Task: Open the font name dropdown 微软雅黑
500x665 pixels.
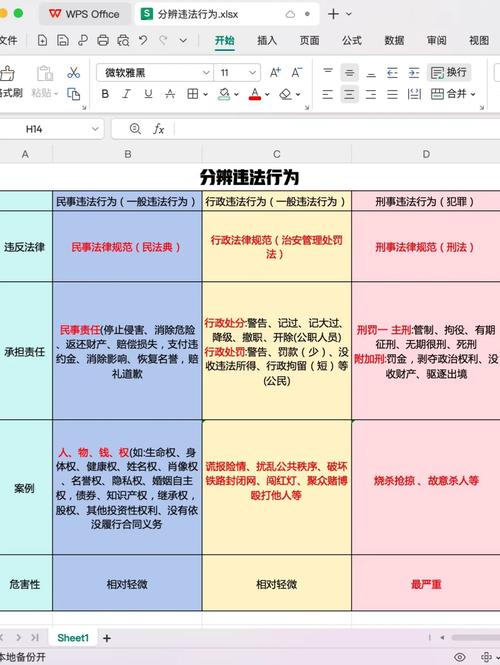Action: [206, 73]
